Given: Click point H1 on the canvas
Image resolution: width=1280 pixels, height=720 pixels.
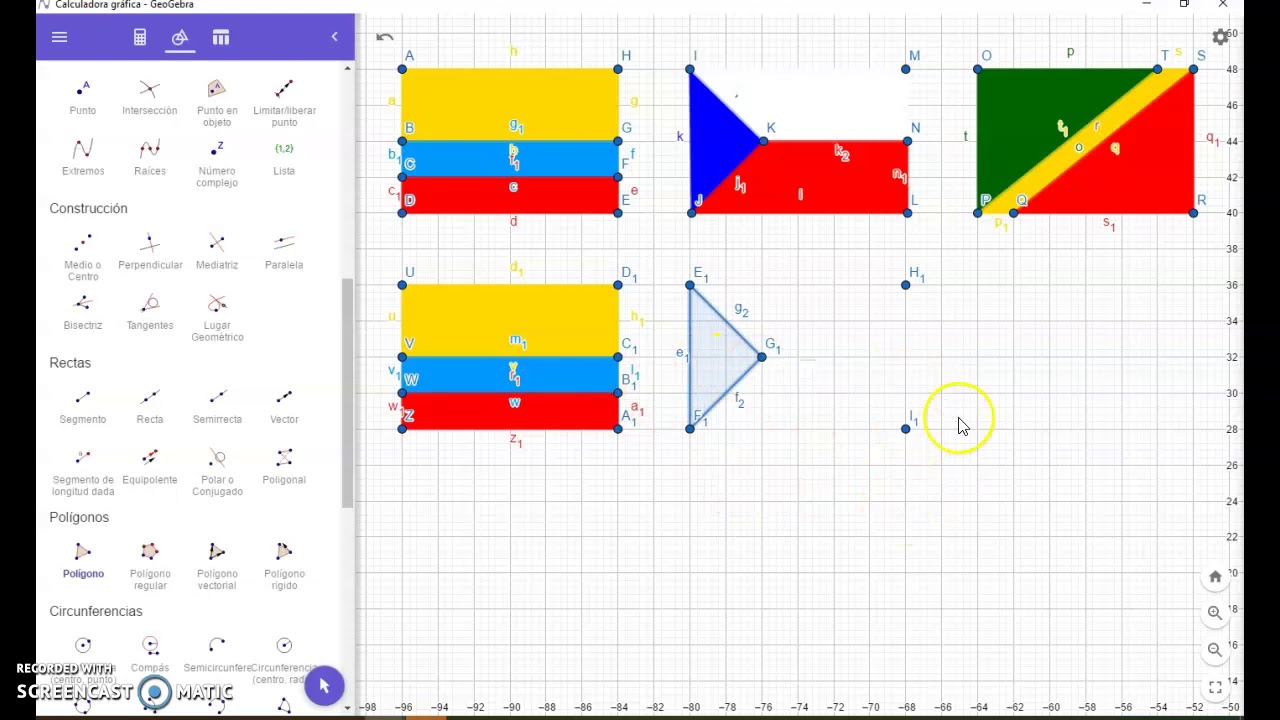Looking at the screenshot, I should (x=906, y=285).
